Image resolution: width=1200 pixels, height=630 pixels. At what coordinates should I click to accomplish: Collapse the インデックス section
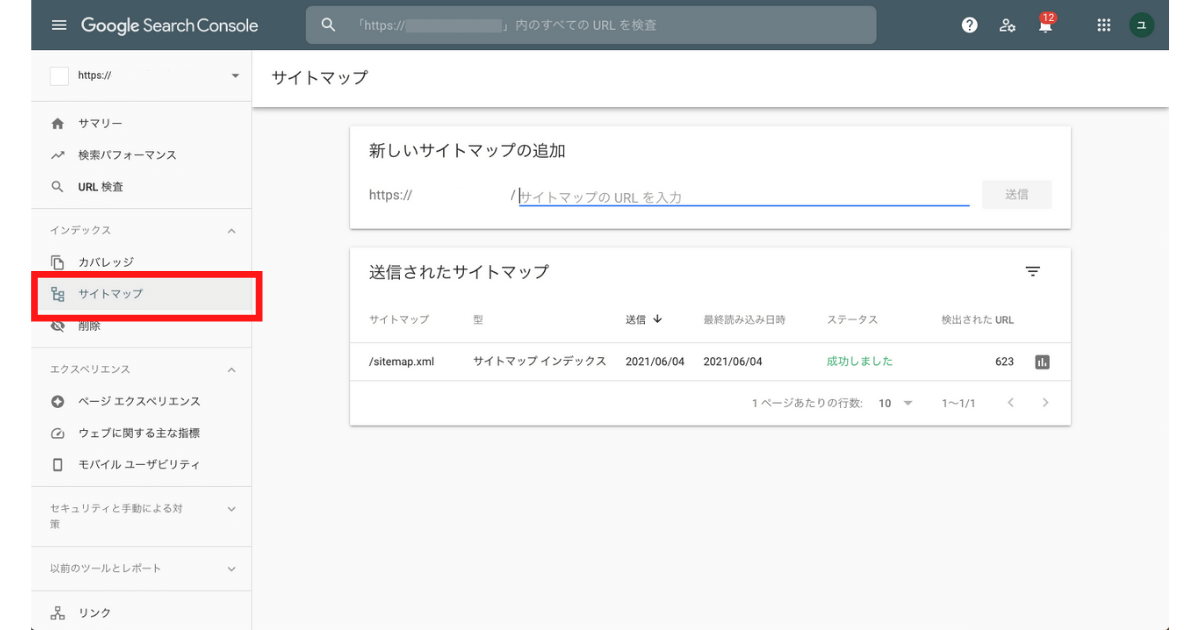click(x=232, y=231)
